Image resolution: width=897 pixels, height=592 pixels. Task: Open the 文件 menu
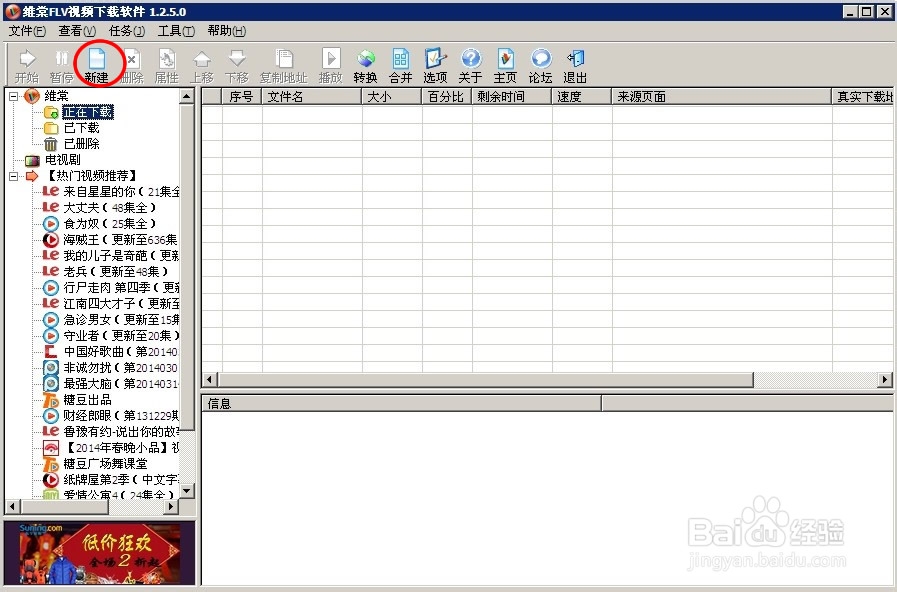(x=25, y=31)
